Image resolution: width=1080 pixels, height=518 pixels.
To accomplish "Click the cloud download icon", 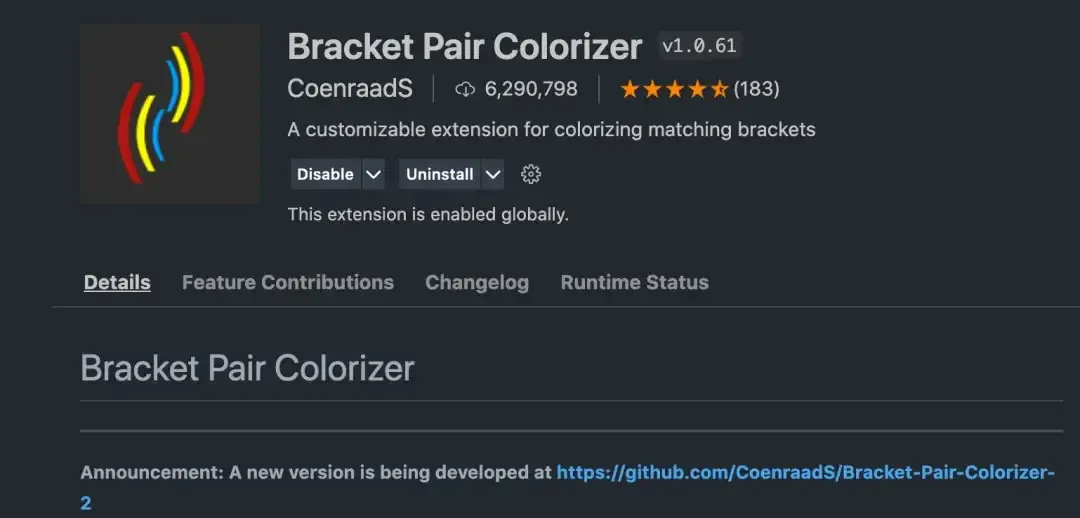I will pos(464,89).
